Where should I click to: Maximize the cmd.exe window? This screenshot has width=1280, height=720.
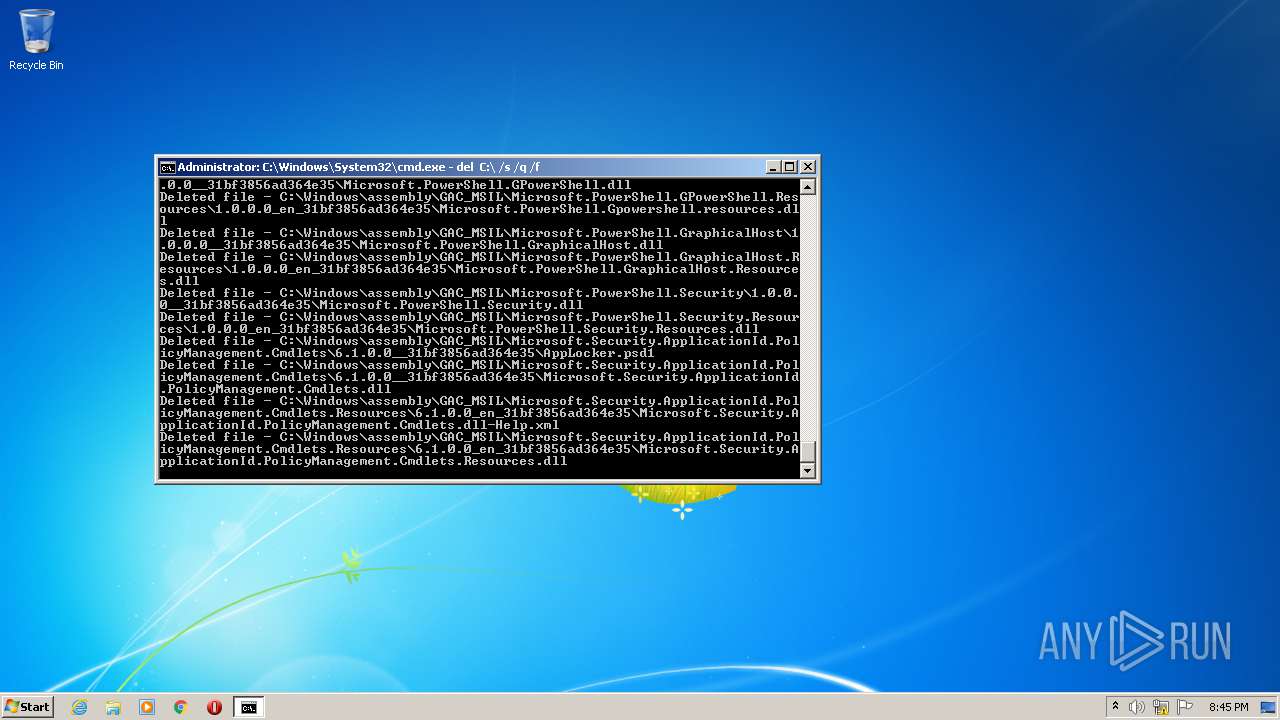(x=790, y=167)
